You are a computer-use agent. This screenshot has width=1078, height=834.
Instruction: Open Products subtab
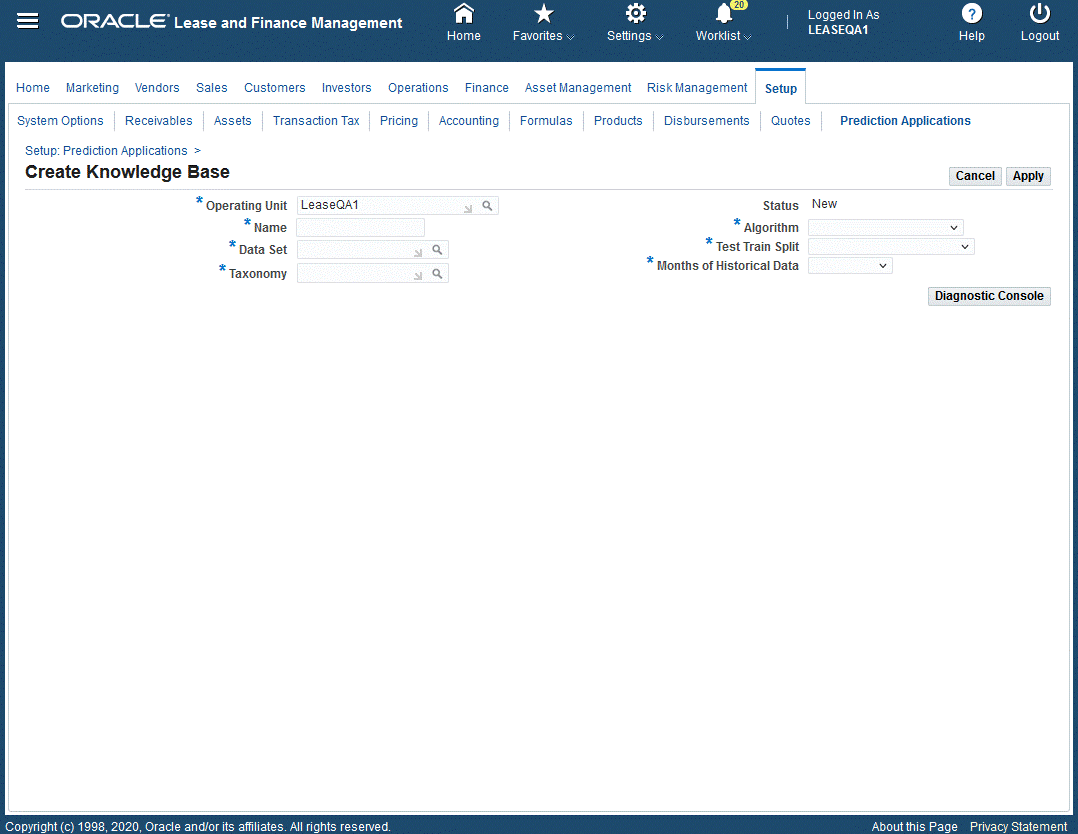[x=618, y=121]
